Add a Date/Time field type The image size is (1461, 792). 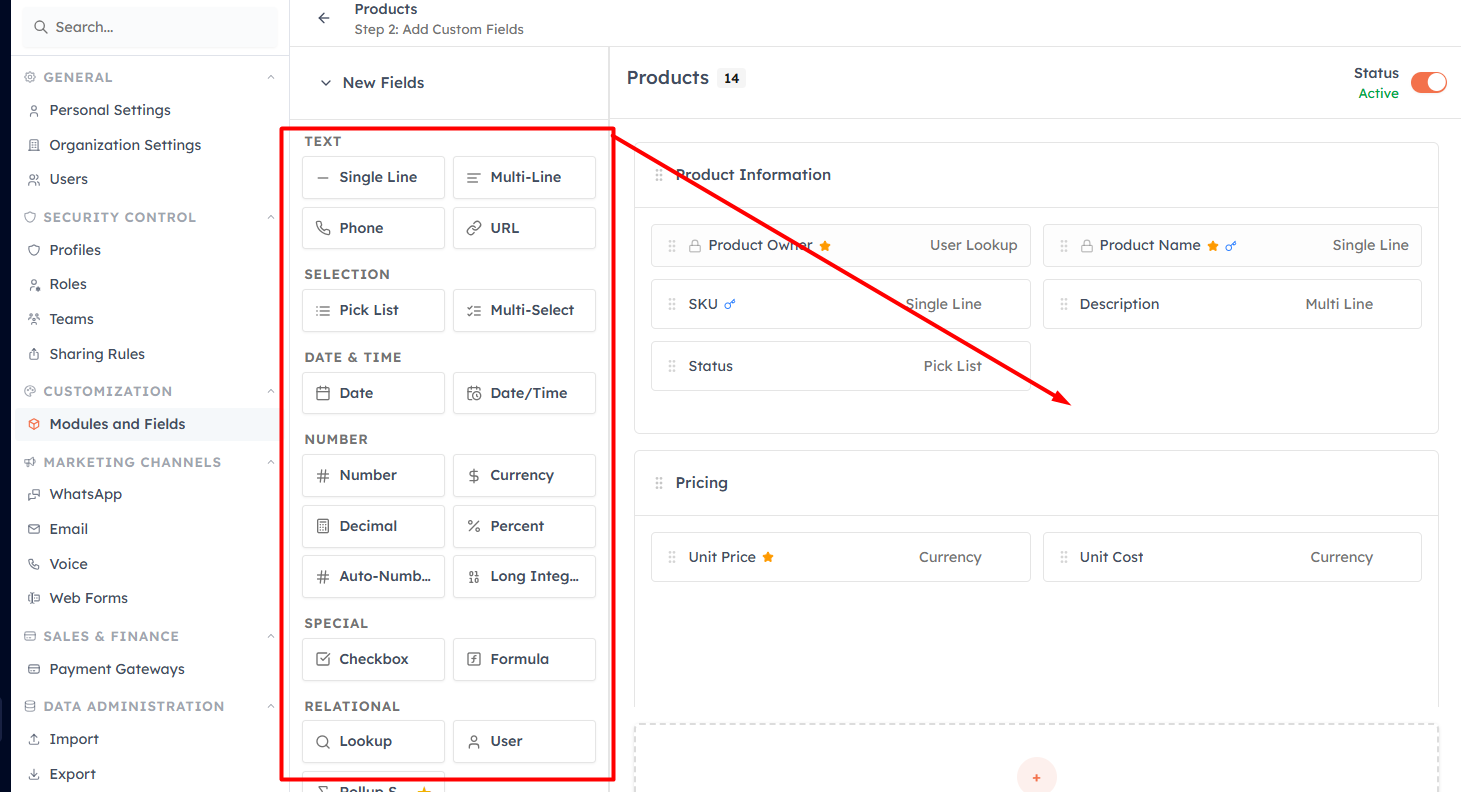(524, 393)
